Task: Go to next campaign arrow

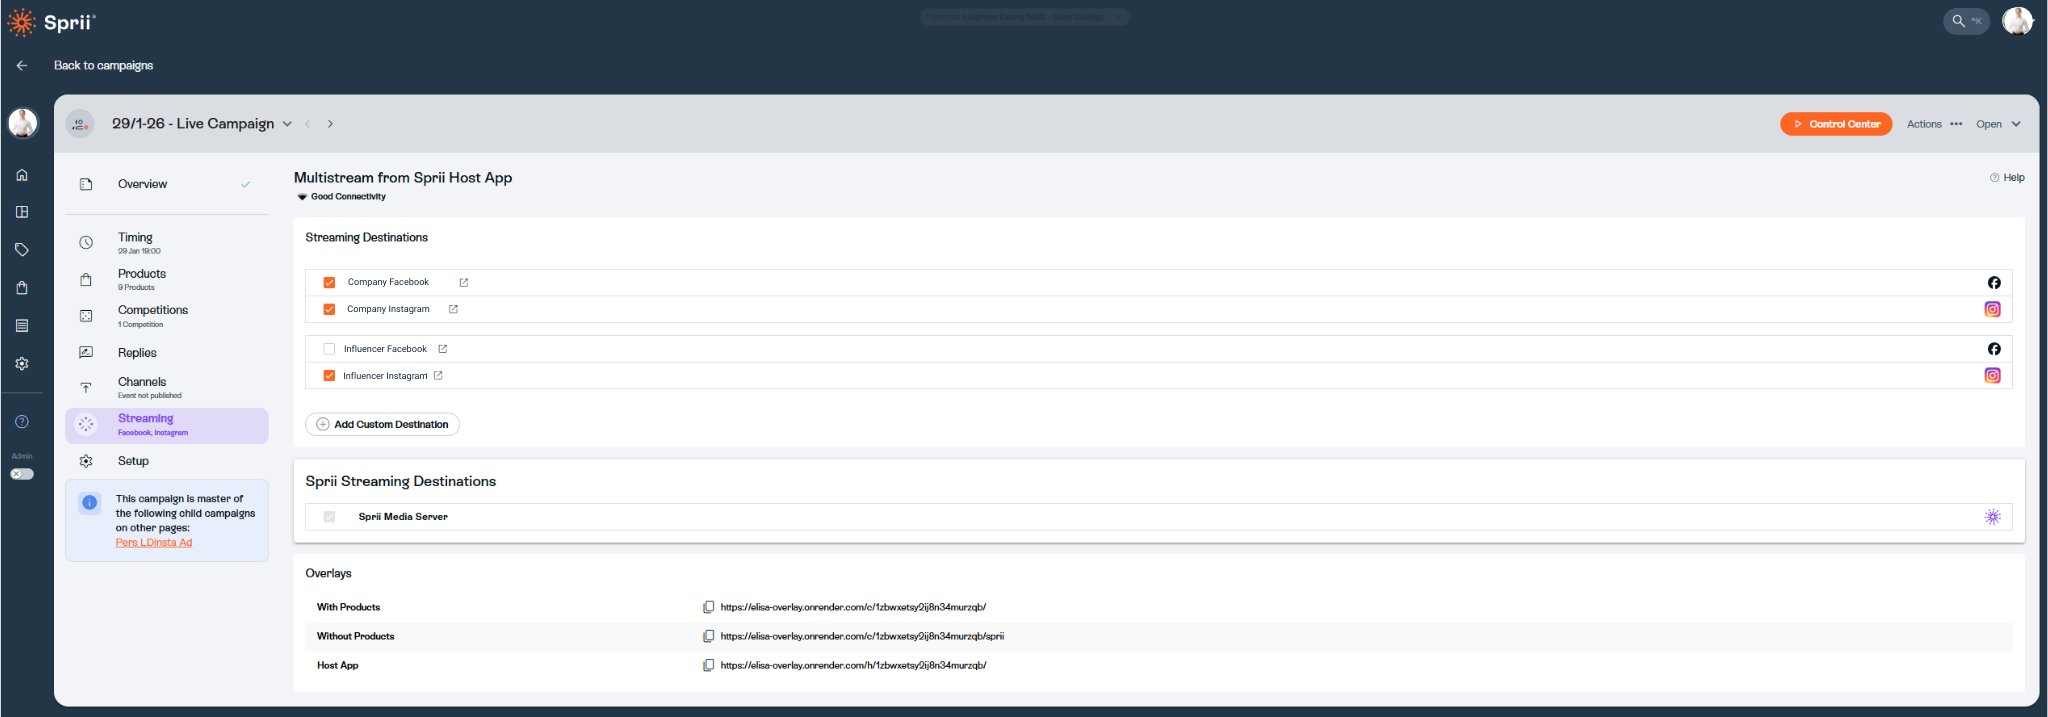Action: click(x=330, y=124)
